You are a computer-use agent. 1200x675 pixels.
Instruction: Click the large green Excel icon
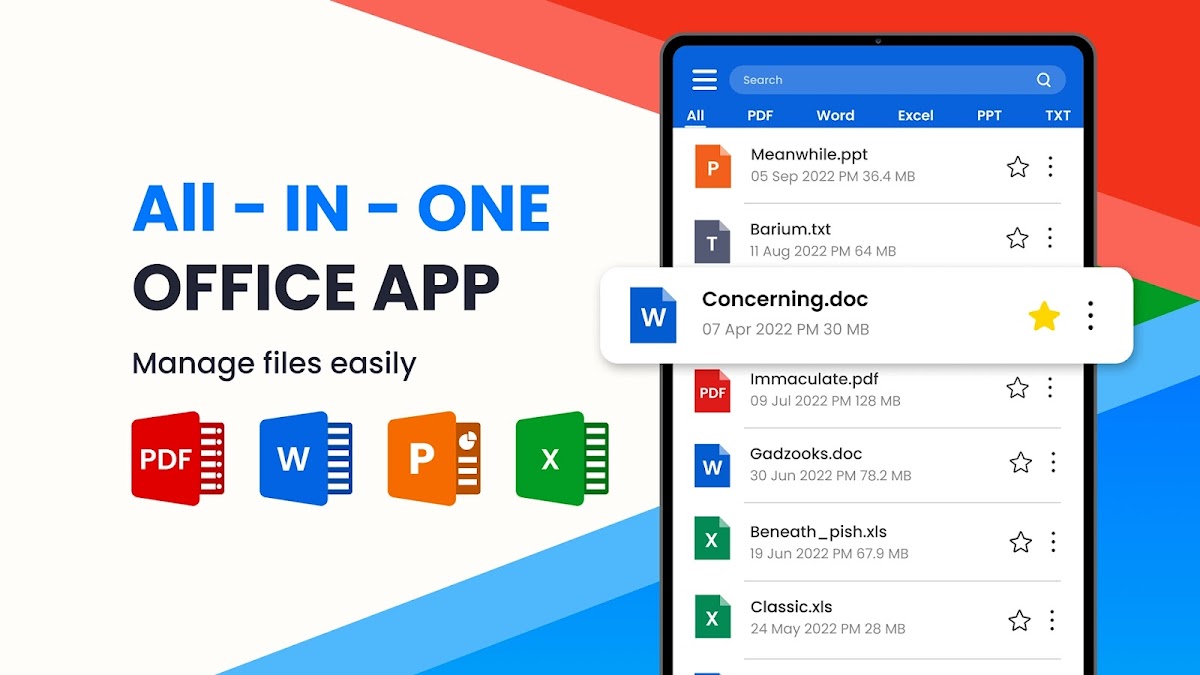562,458
